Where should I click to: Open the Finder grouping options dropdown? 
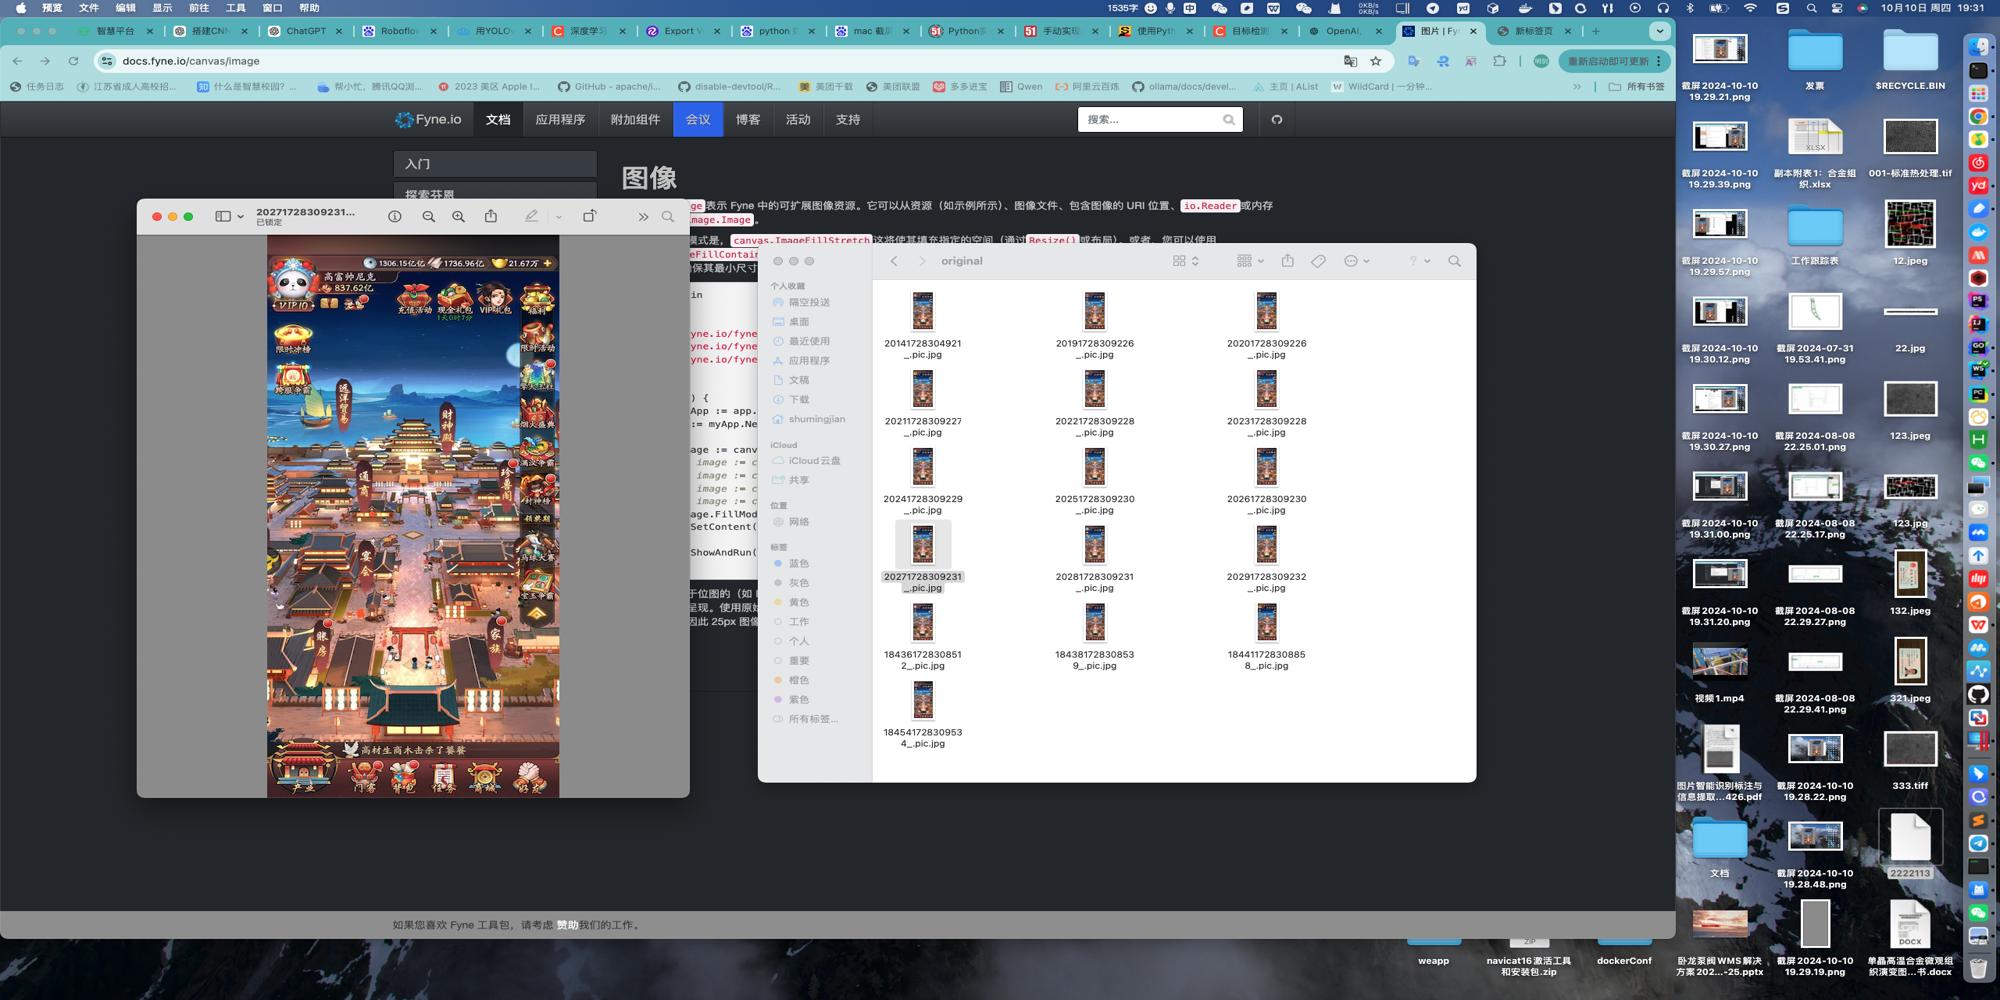point(1250,261)
